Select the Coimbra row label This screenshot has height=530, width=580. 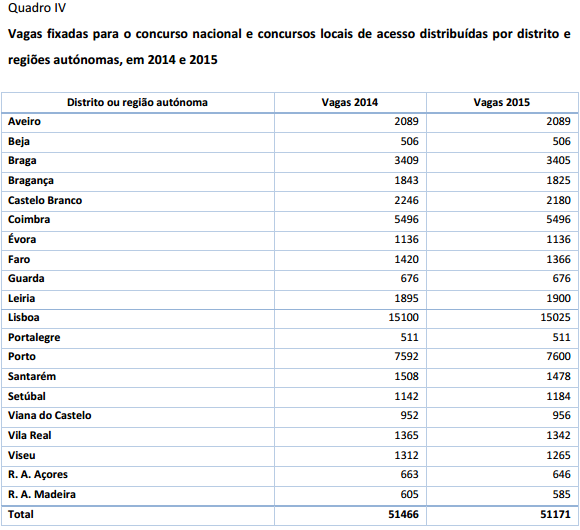(29, 219)
